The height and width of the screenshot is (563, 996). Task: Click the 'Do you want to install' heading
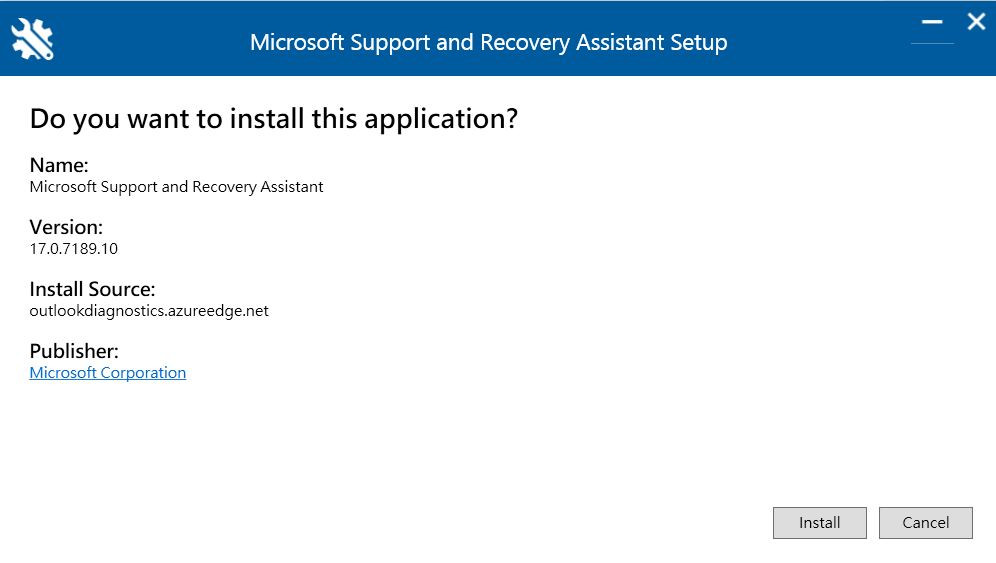[x=273, y=119]
